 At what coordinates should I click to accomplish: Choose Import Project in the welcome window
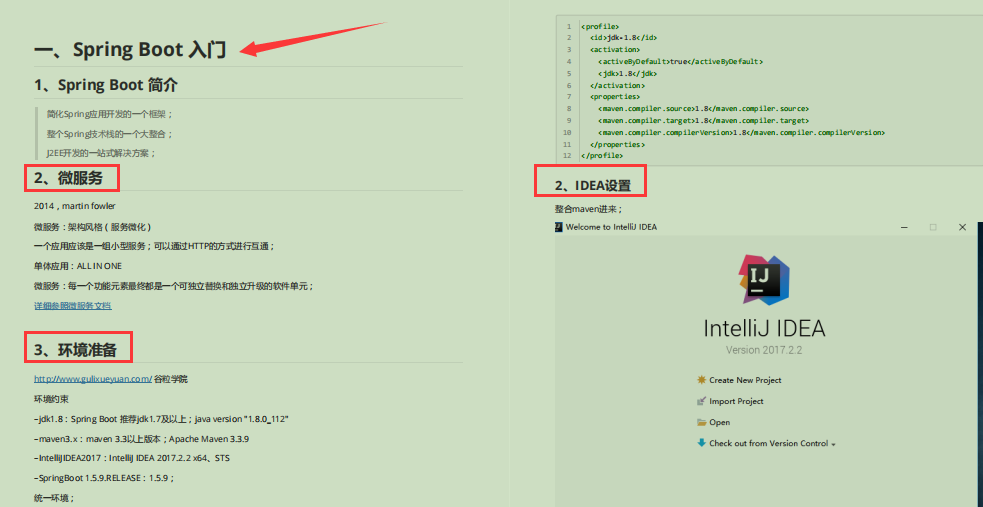point(736,401)
